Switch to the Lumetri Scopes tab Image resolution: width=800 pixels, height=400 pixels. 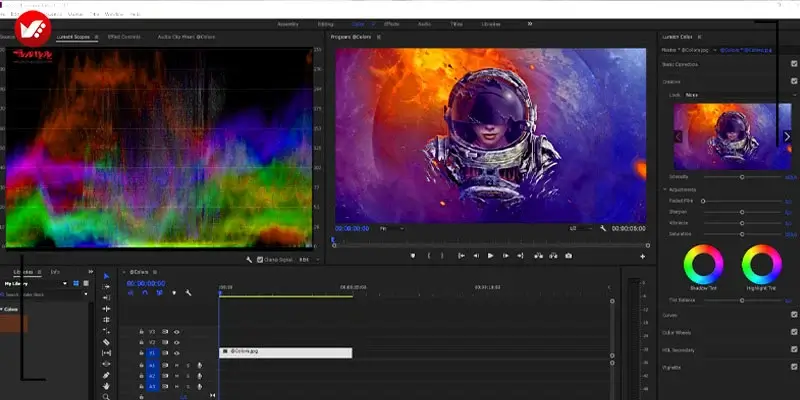pos(73,37)
